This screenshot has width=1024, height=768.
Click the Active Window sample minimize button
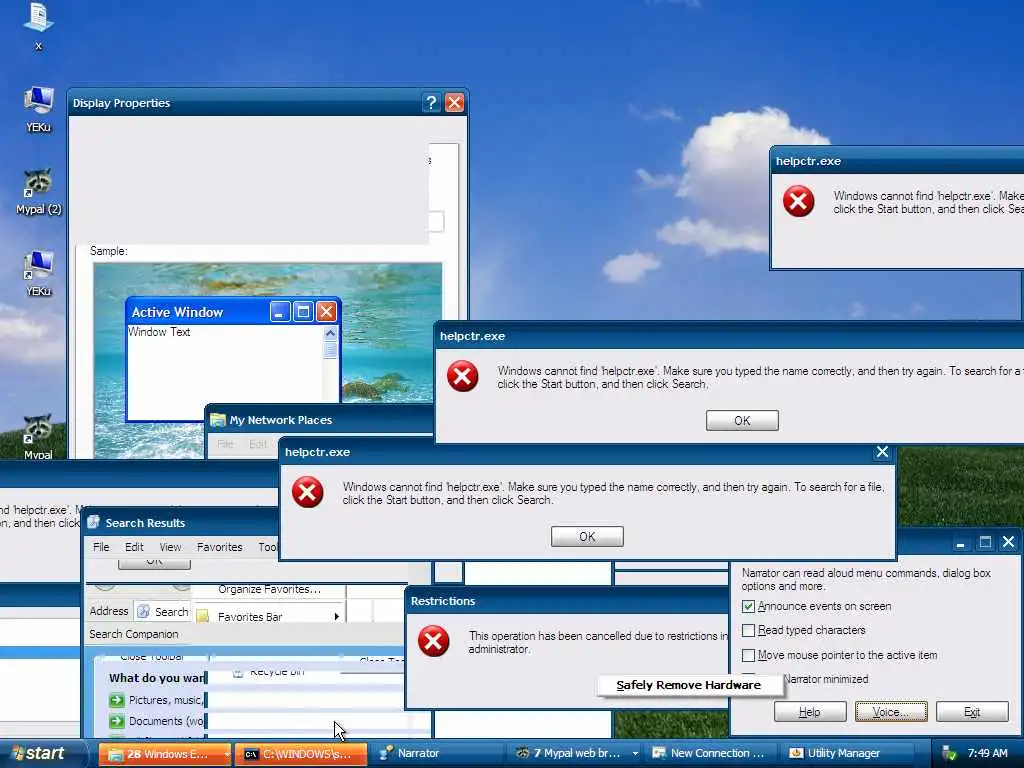pos(280,312)
